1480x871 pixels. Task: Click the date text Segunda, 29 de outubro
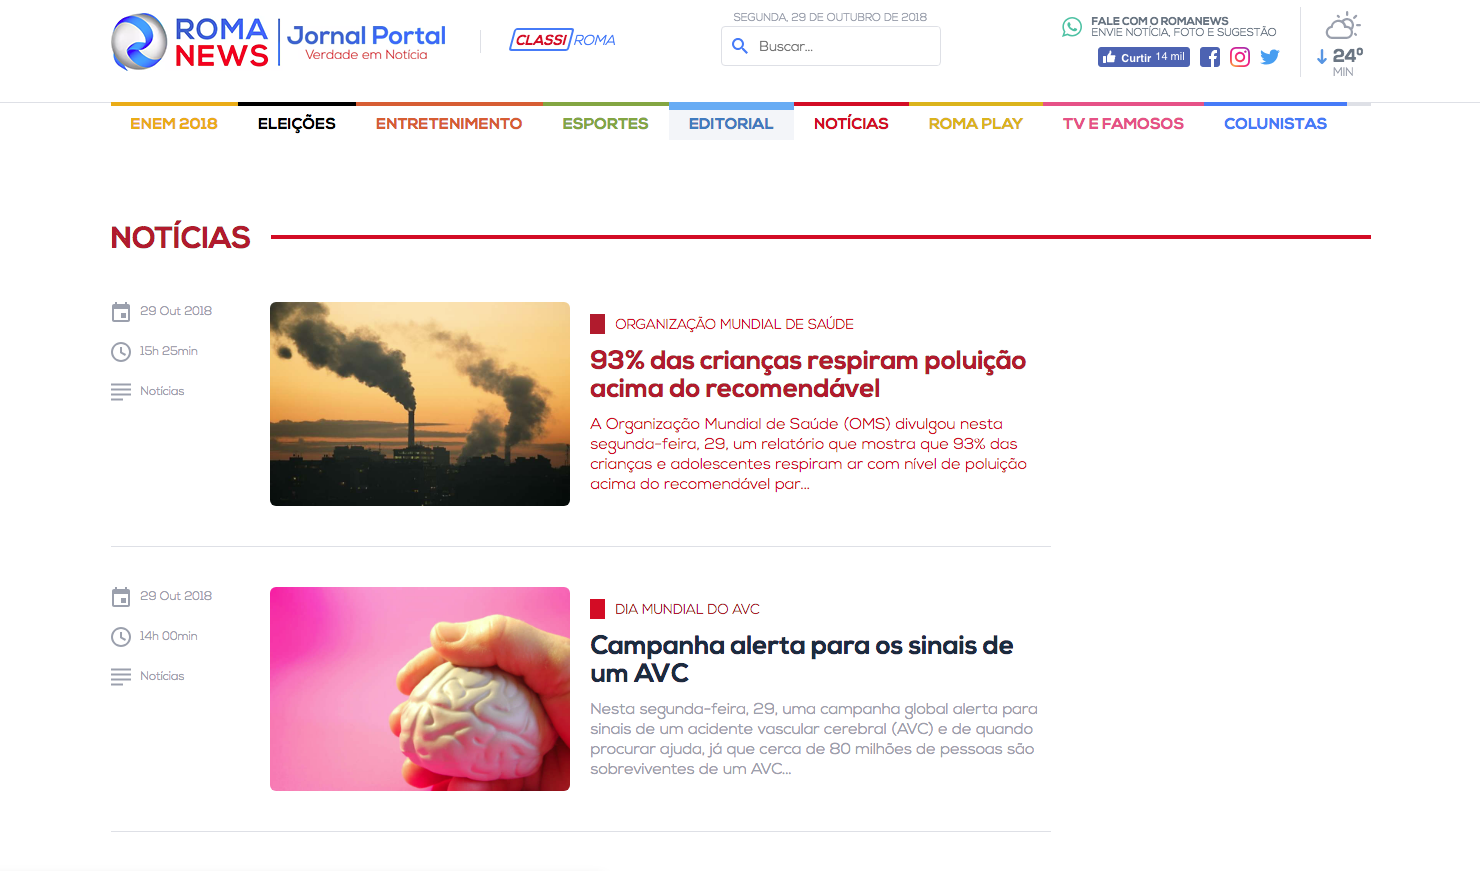[x=830, y=17]
